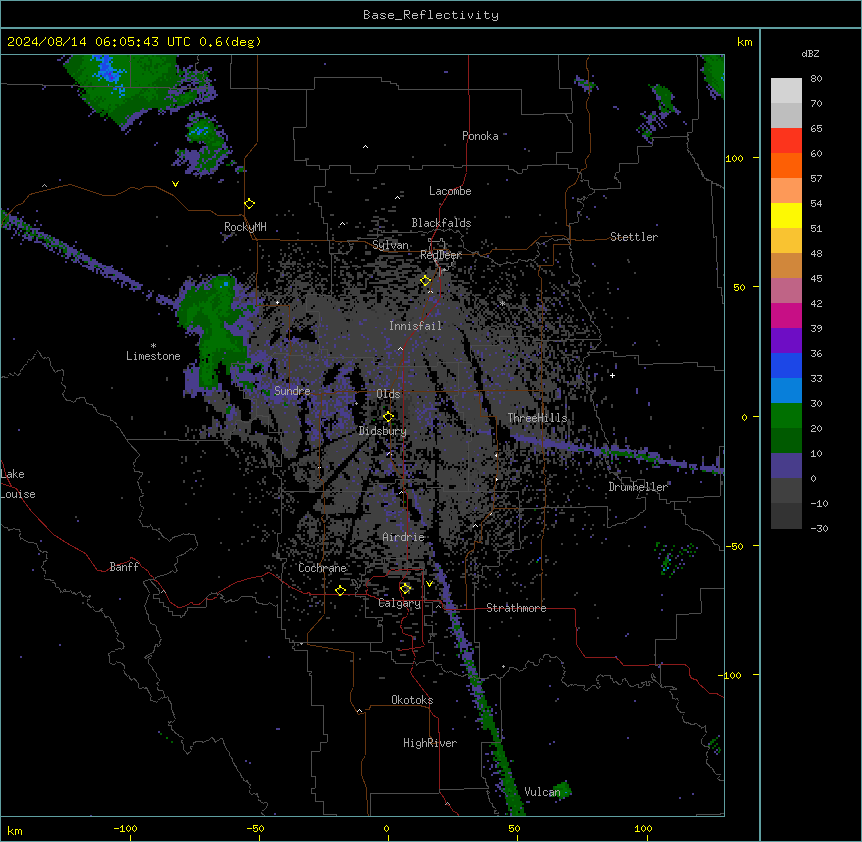The width and height of the screenshot is (862, 842).
Task: Click the Calgary city label
Action: (400, 603)
